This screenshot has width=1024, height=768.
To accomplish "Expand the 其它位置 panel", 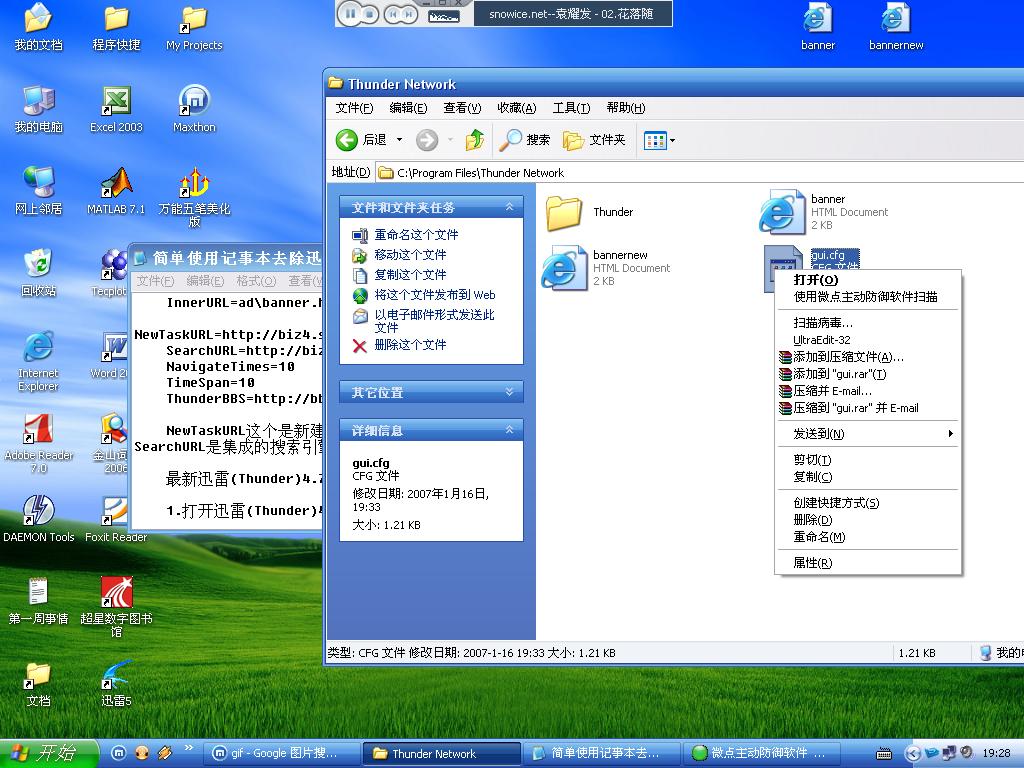I will 509,392.
